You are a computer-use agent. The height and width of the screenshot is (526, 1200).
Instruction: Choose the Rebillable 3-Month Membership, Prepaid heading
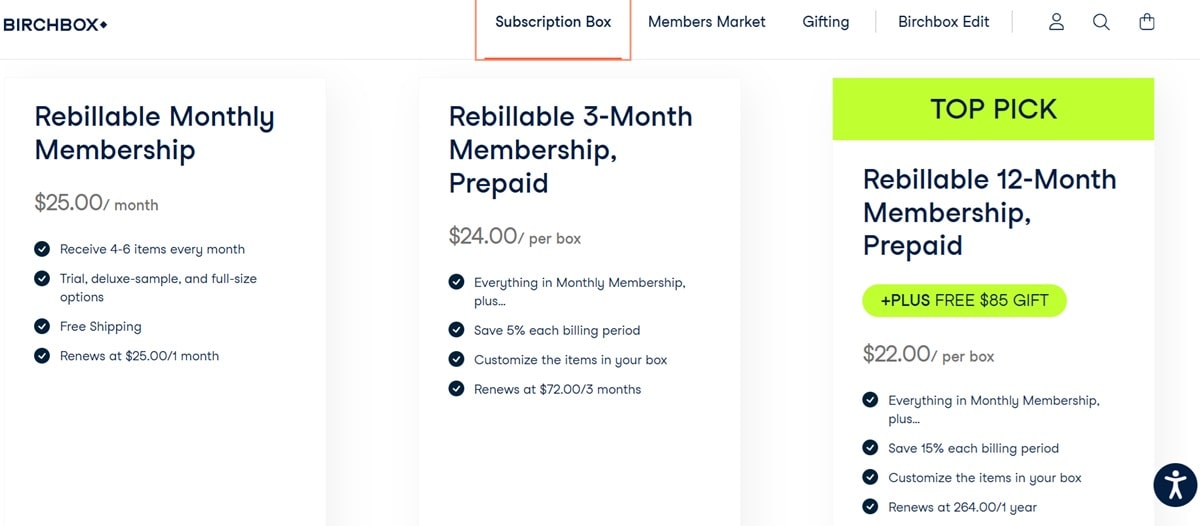coord(570,150)
